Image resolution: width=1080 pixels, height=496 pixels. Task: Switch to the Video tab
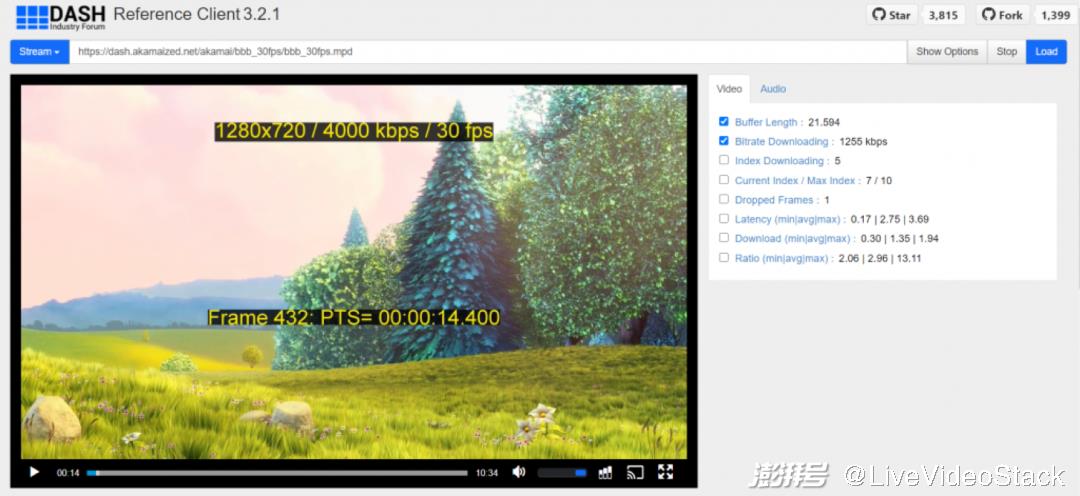(729, 89)
